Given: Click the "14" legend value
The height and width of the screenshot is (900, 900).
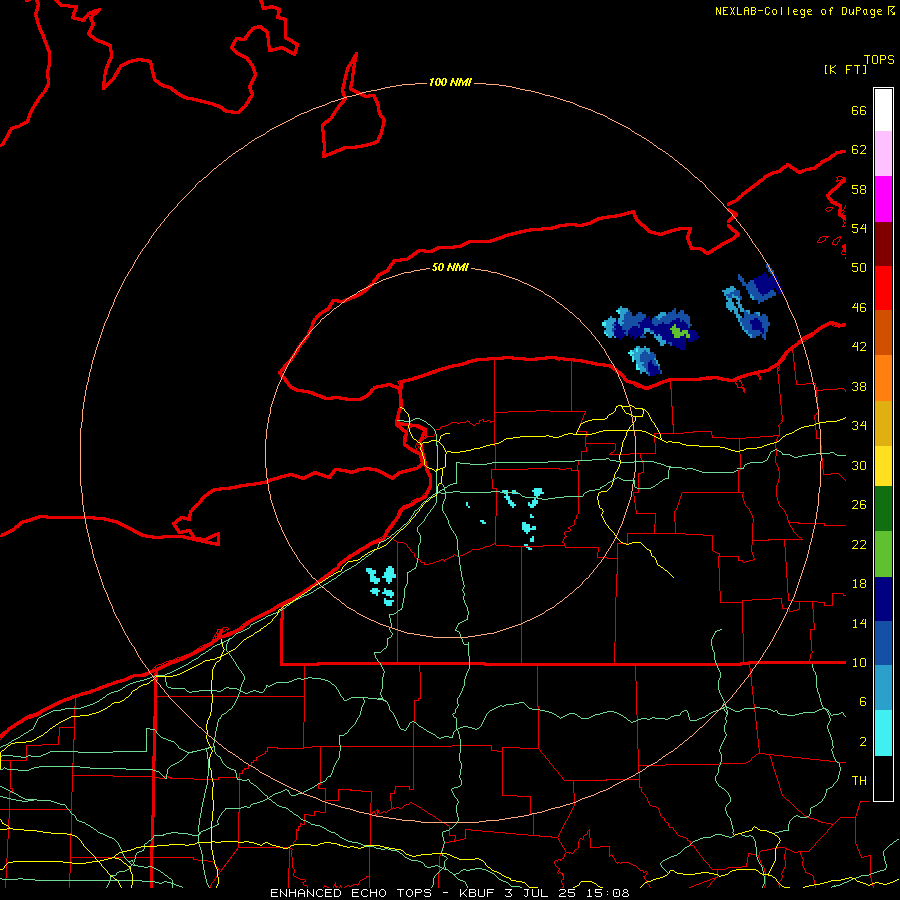Looking at the screenshot, I should [x=859, y=623].
